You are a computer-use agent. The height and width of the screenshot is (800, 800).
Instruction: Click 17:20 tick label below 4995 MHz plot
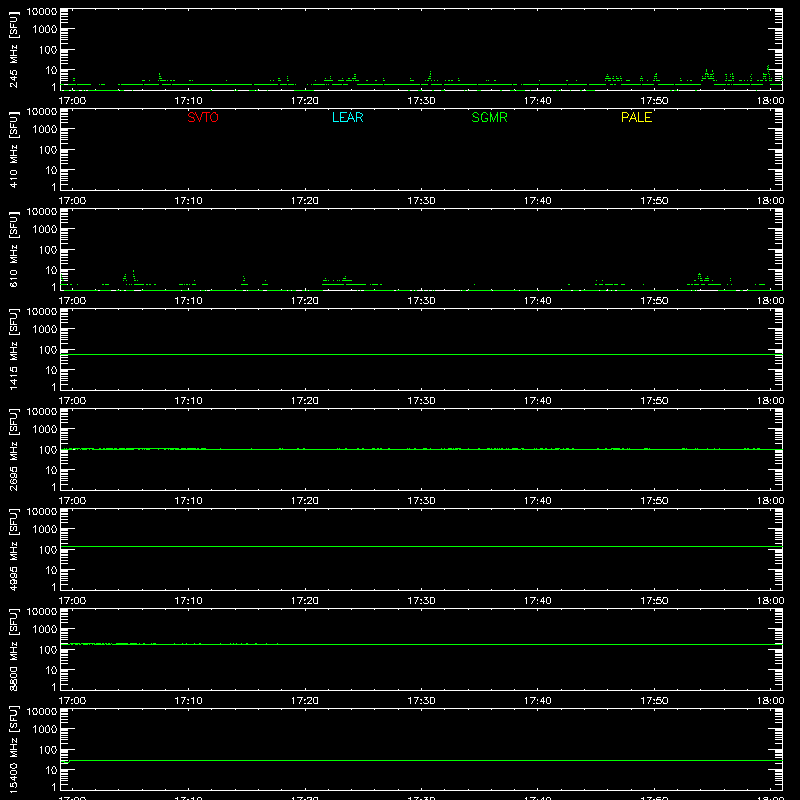click(305, 601)
